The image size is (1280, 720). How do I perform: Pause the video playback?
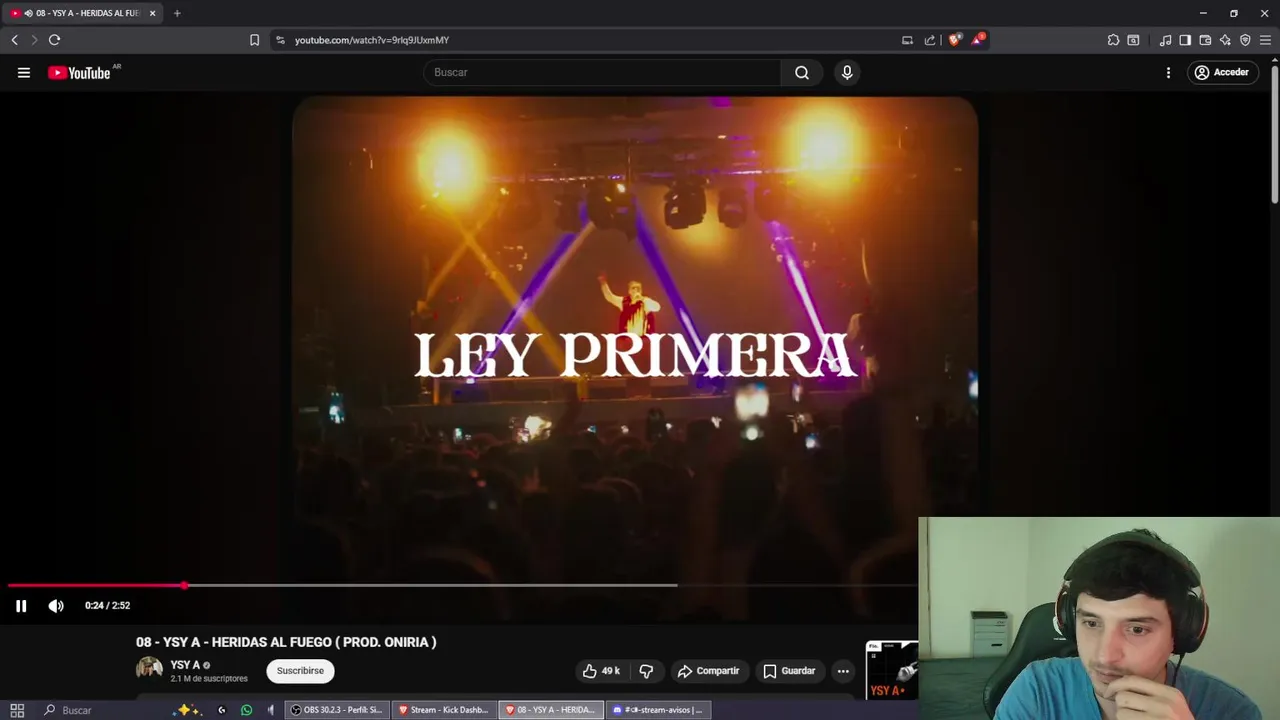point(21,606)
